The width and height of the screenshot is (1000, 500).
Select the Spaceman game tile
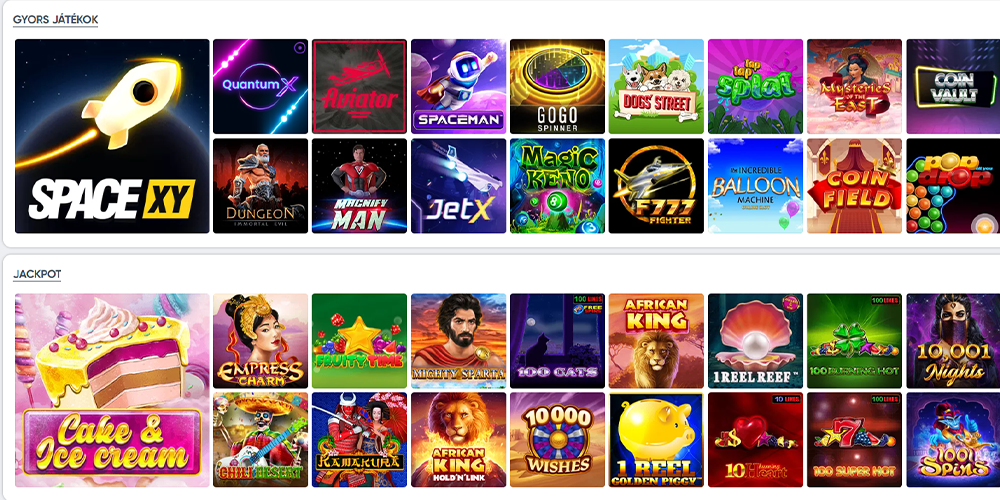pyautogui.click(x=459, y=86)
